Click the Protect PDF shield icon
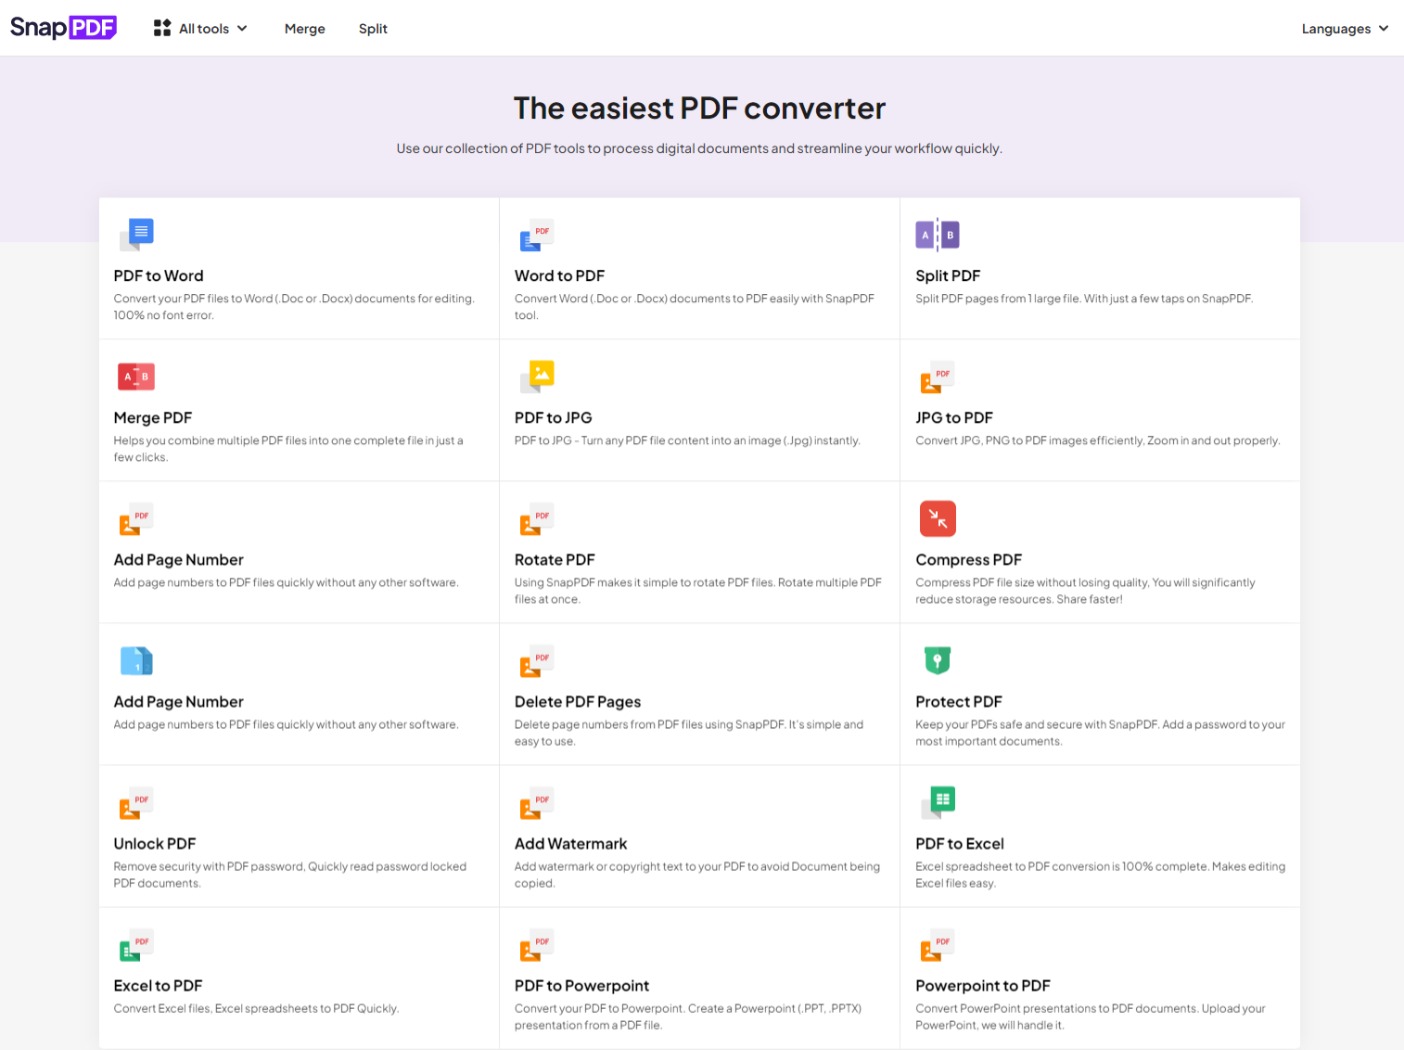The image size is (1404, 1050). 937,659
